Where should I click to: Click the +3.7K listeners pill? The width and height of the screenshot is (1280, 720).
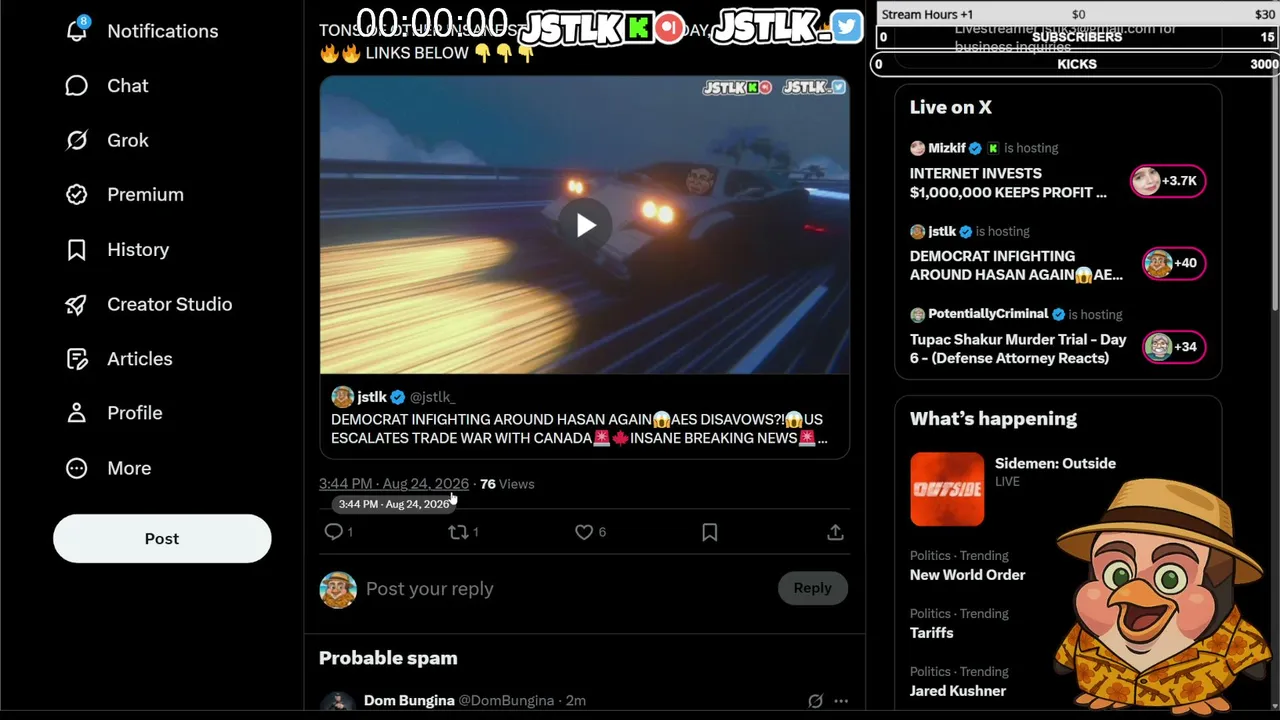1167,181
